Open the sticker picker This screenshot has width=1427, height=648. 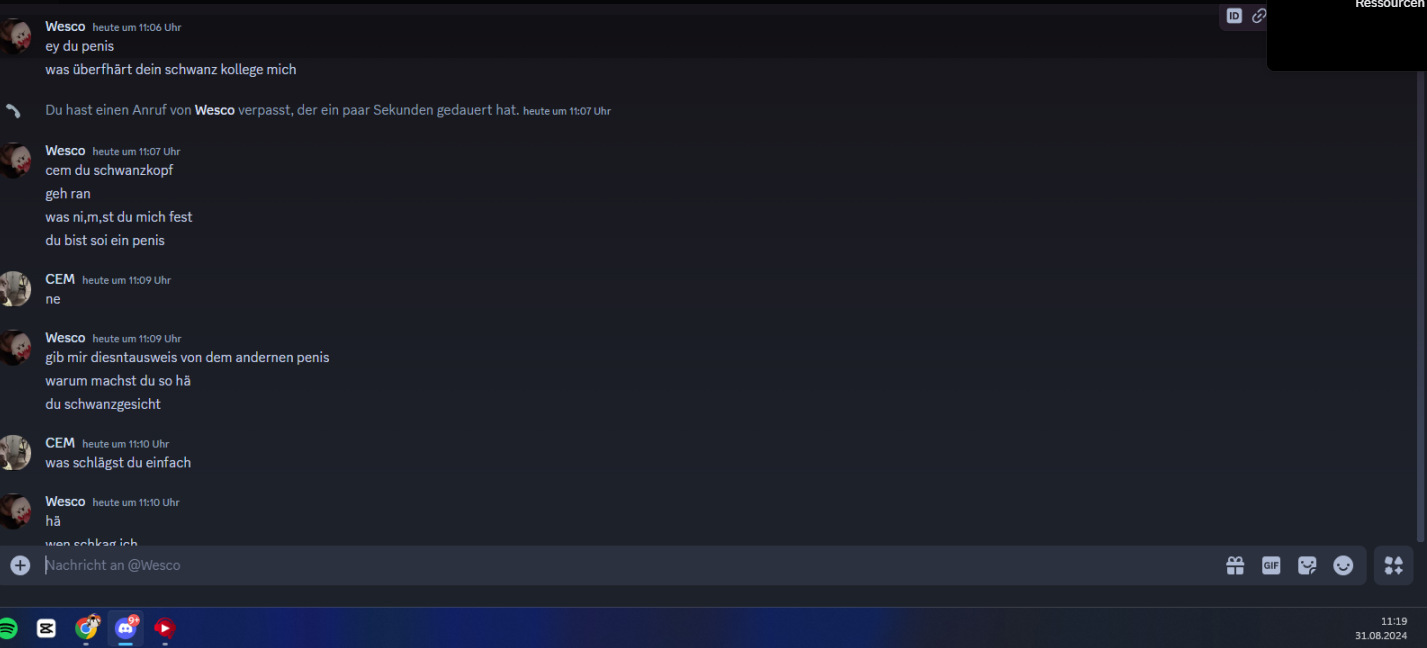[1307, 565]
